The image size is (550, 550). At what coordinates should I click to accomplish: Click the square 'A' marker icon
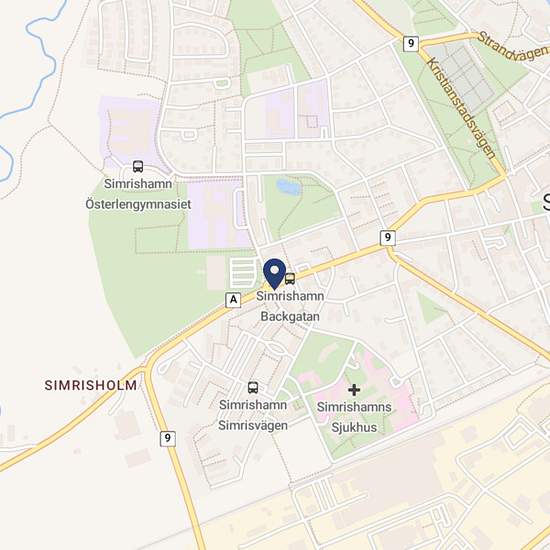[x=233, y=300]
